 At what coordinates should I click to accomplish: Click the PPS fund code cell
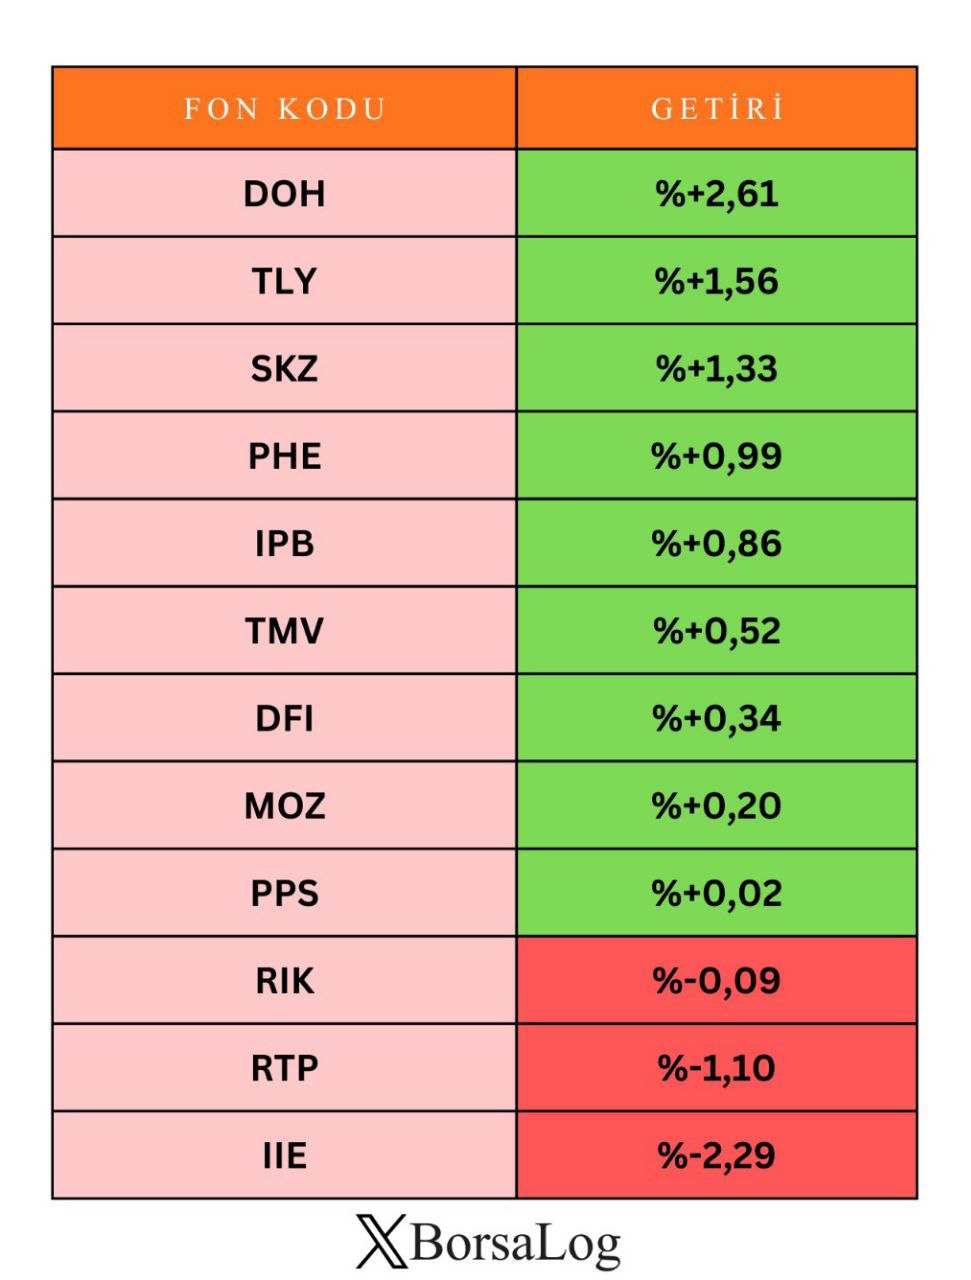click(285, 893)
